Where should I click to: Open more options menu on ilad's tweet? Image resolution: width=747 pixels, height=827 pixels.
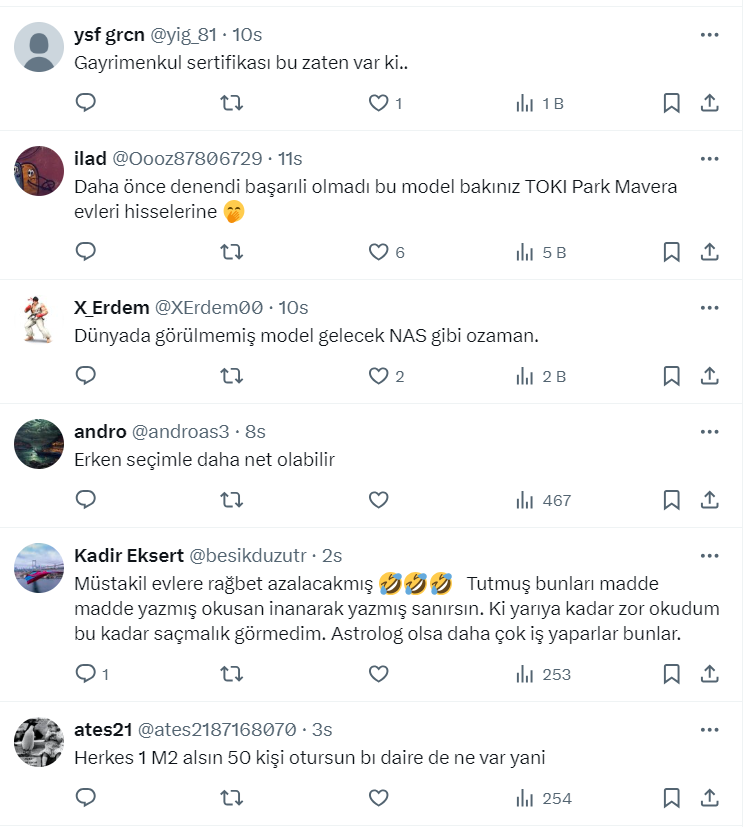point(709,159)
